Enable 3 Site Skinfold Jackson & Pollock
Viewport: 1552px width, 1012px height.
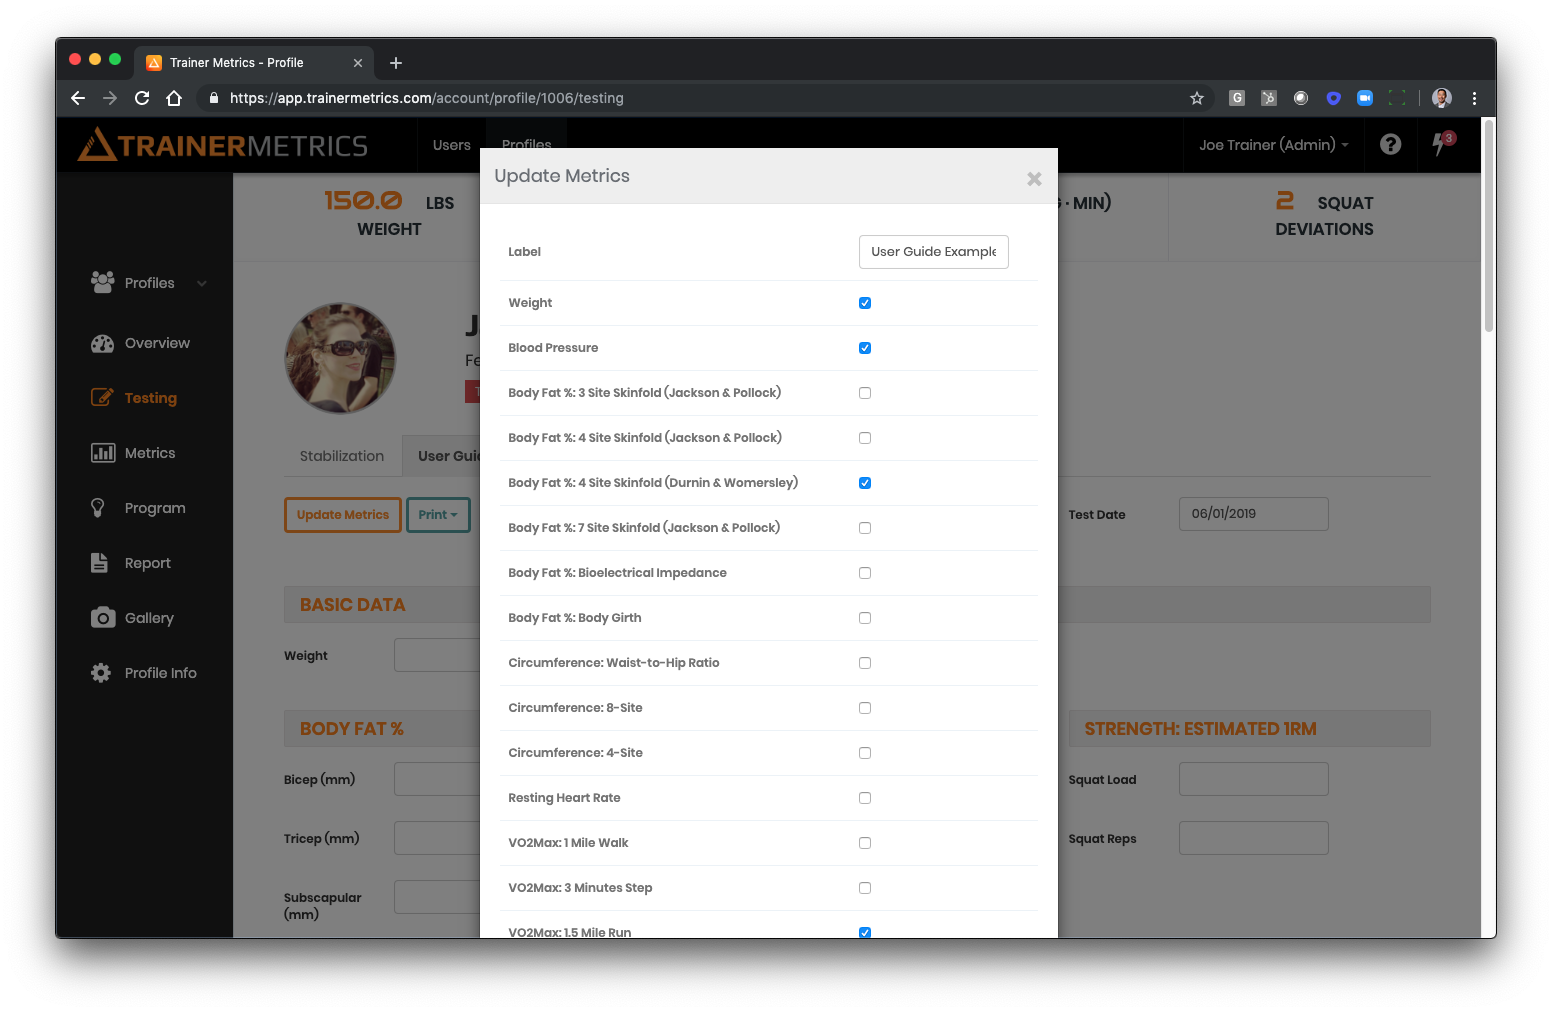(x=865, y=393)
